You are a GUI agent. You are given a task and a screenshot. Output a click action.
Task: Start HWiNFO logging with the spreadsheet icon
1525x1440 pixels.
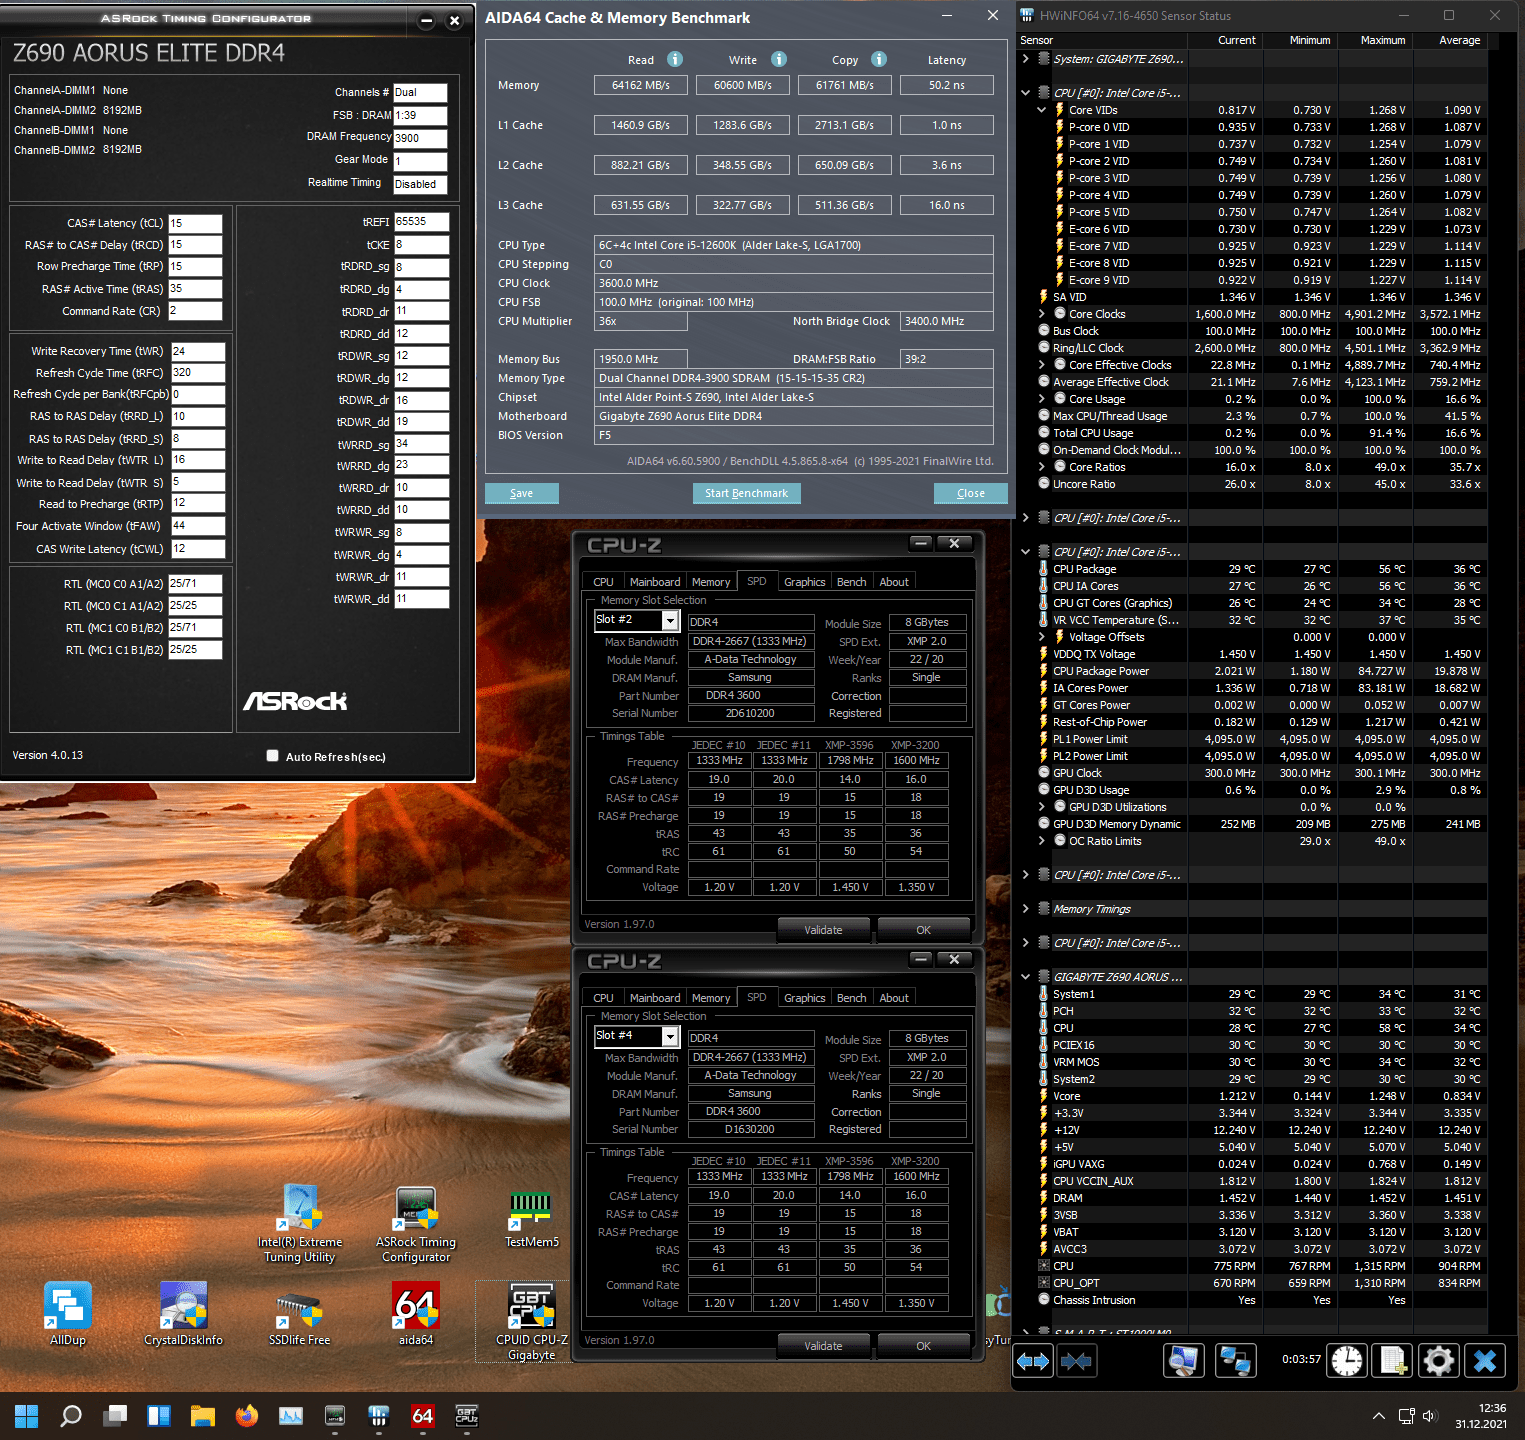[1392, 1361]
